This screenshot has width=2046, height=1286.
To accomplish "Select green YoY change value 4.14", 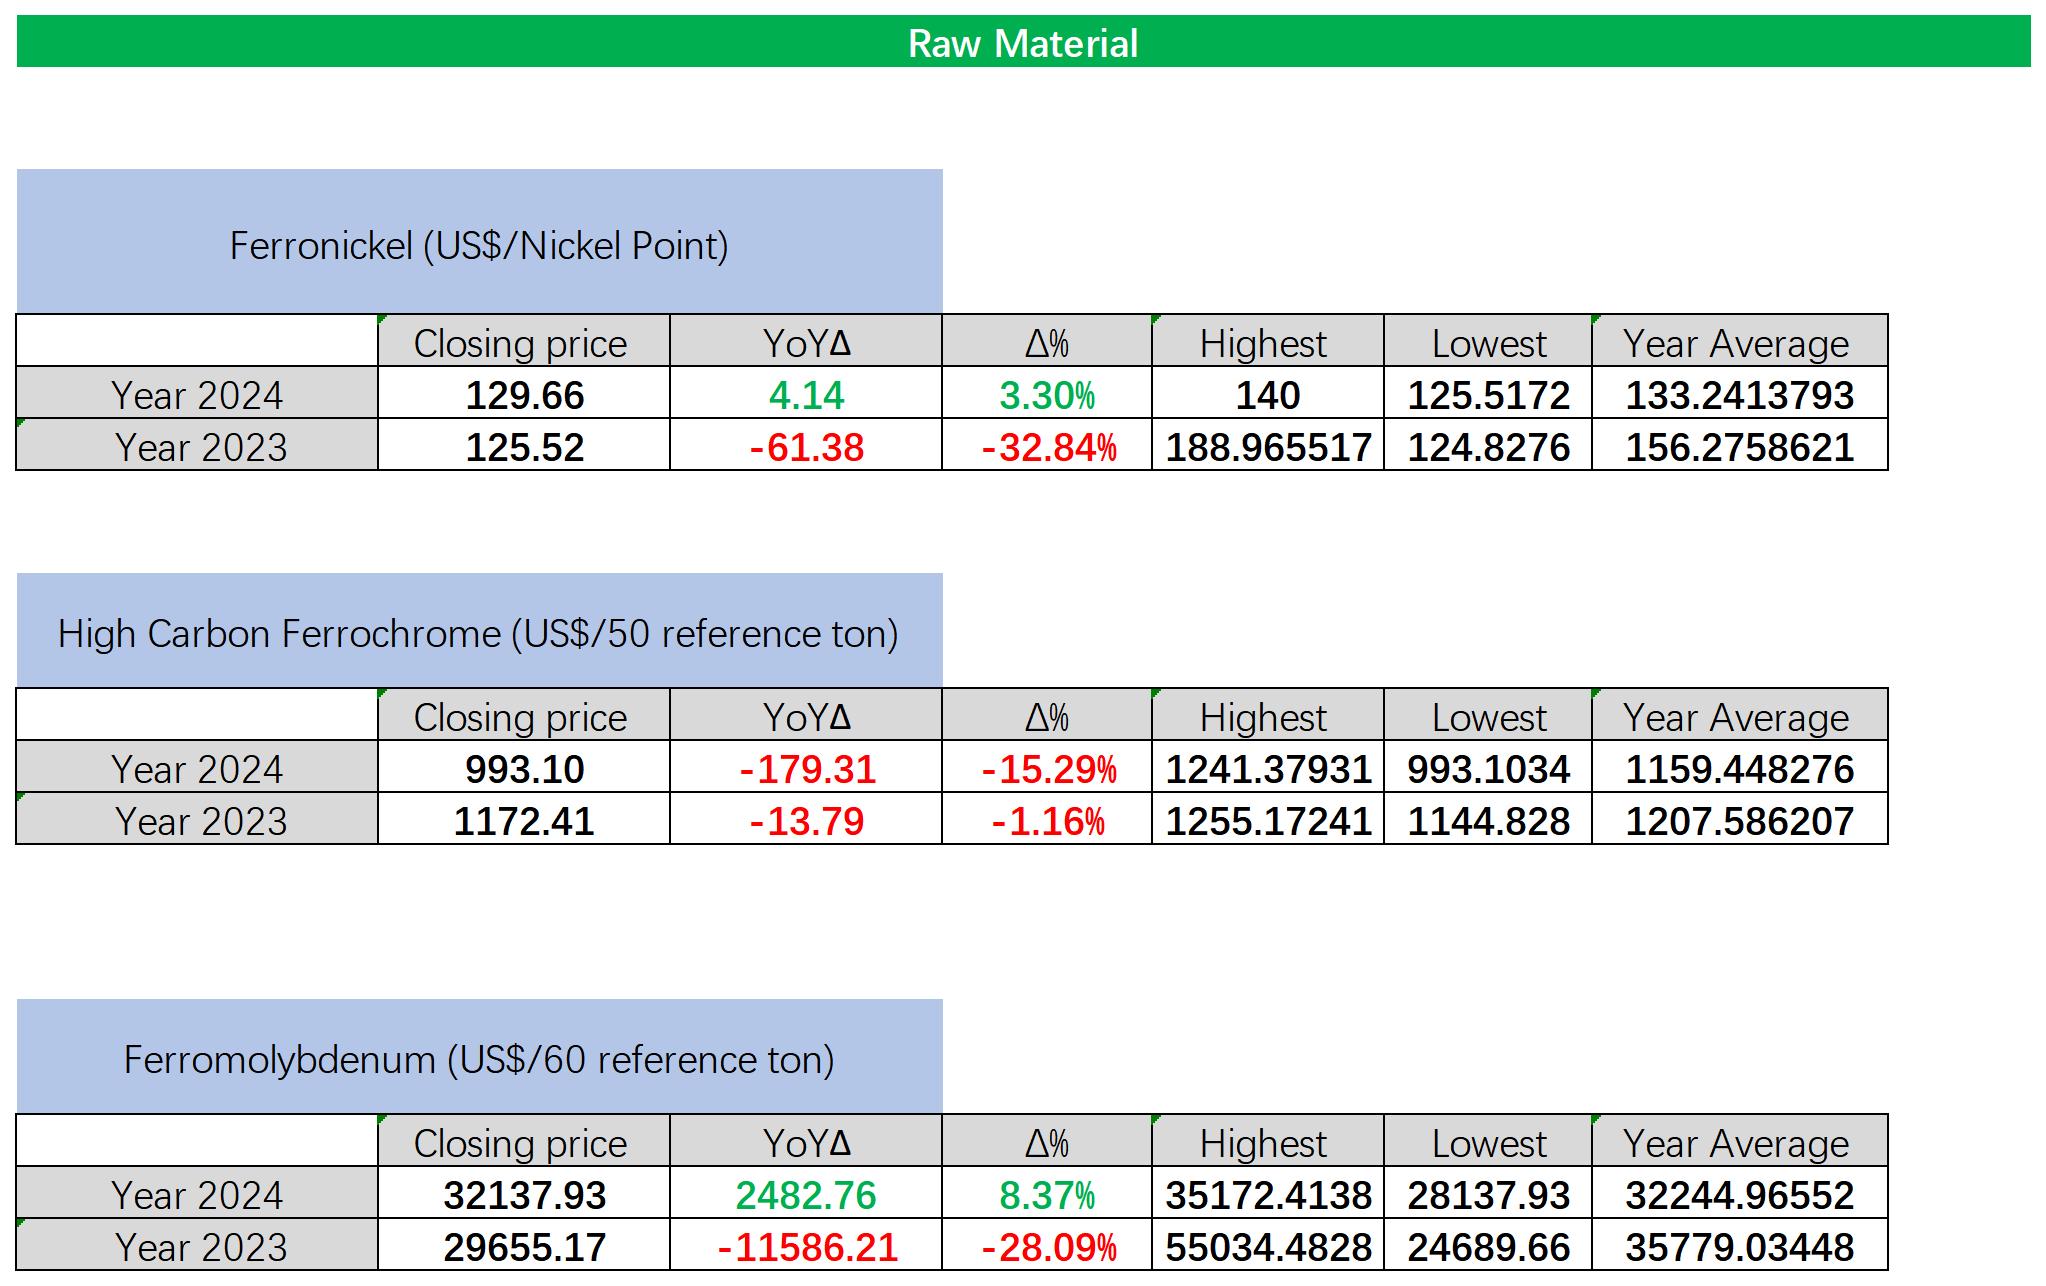I will (806, 395).
